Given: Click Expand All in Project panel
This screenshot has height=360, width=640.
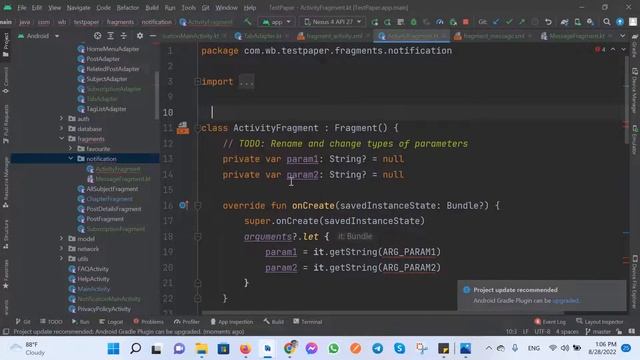Looking at the screenshot, I should (111, 36).
